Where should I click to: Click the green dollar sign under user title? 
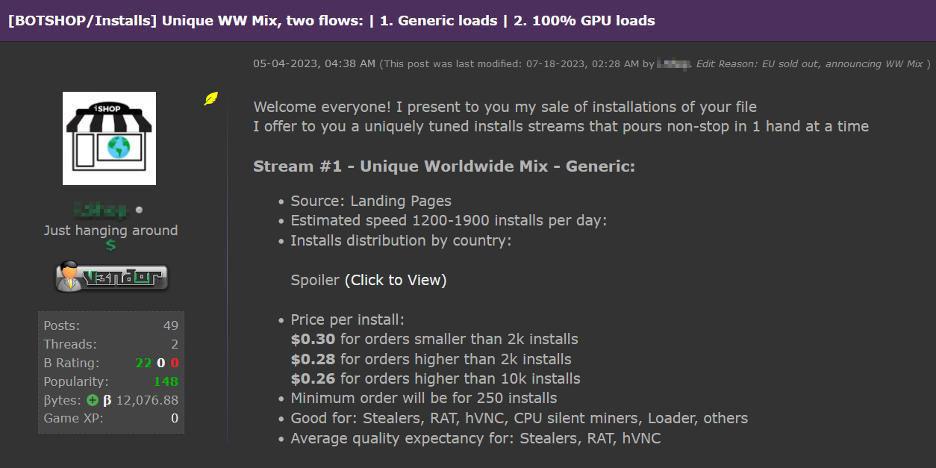(110, 245)
